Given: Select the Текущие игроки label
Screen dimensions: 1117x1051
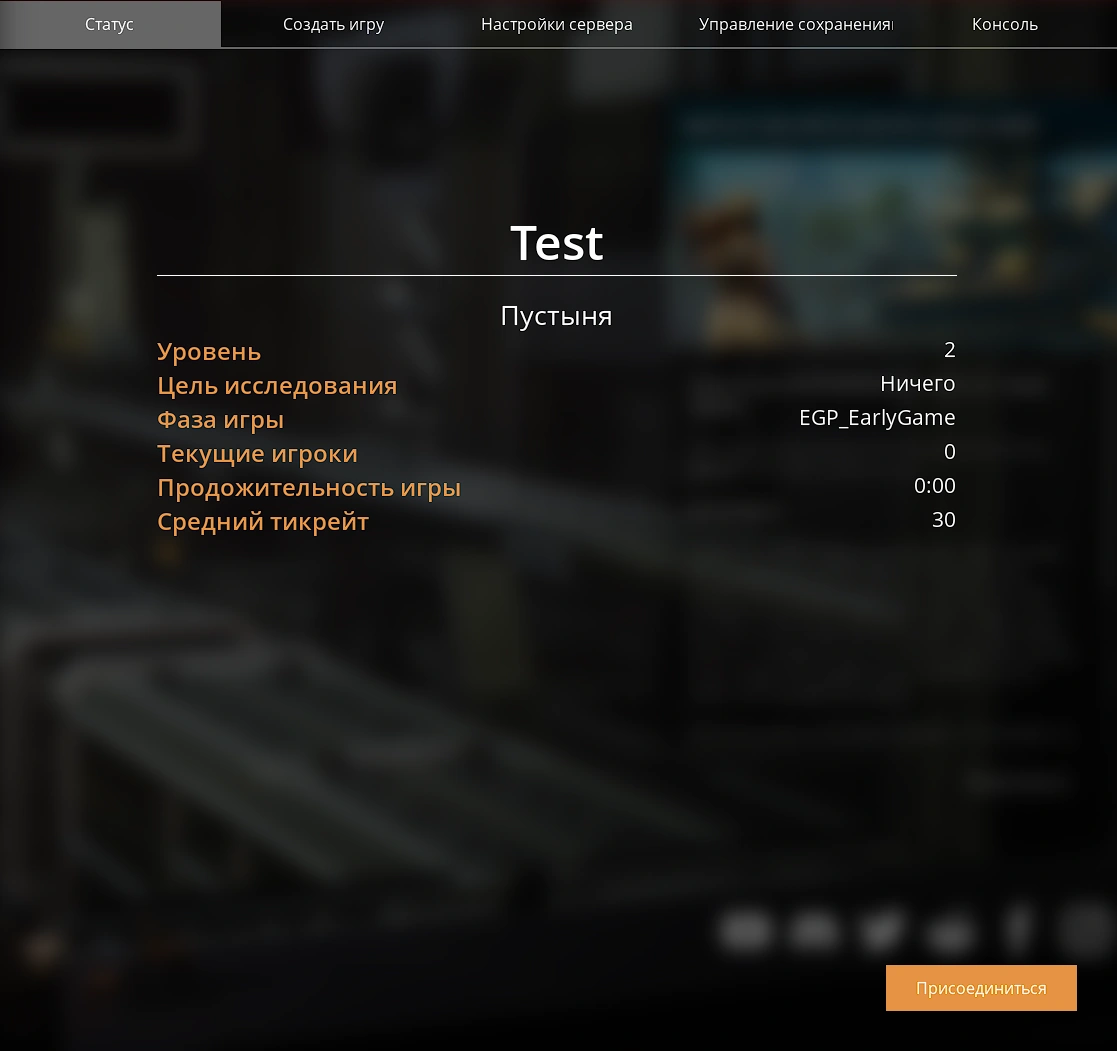Looking at the screenshot, I should click(x=257, y=454).
